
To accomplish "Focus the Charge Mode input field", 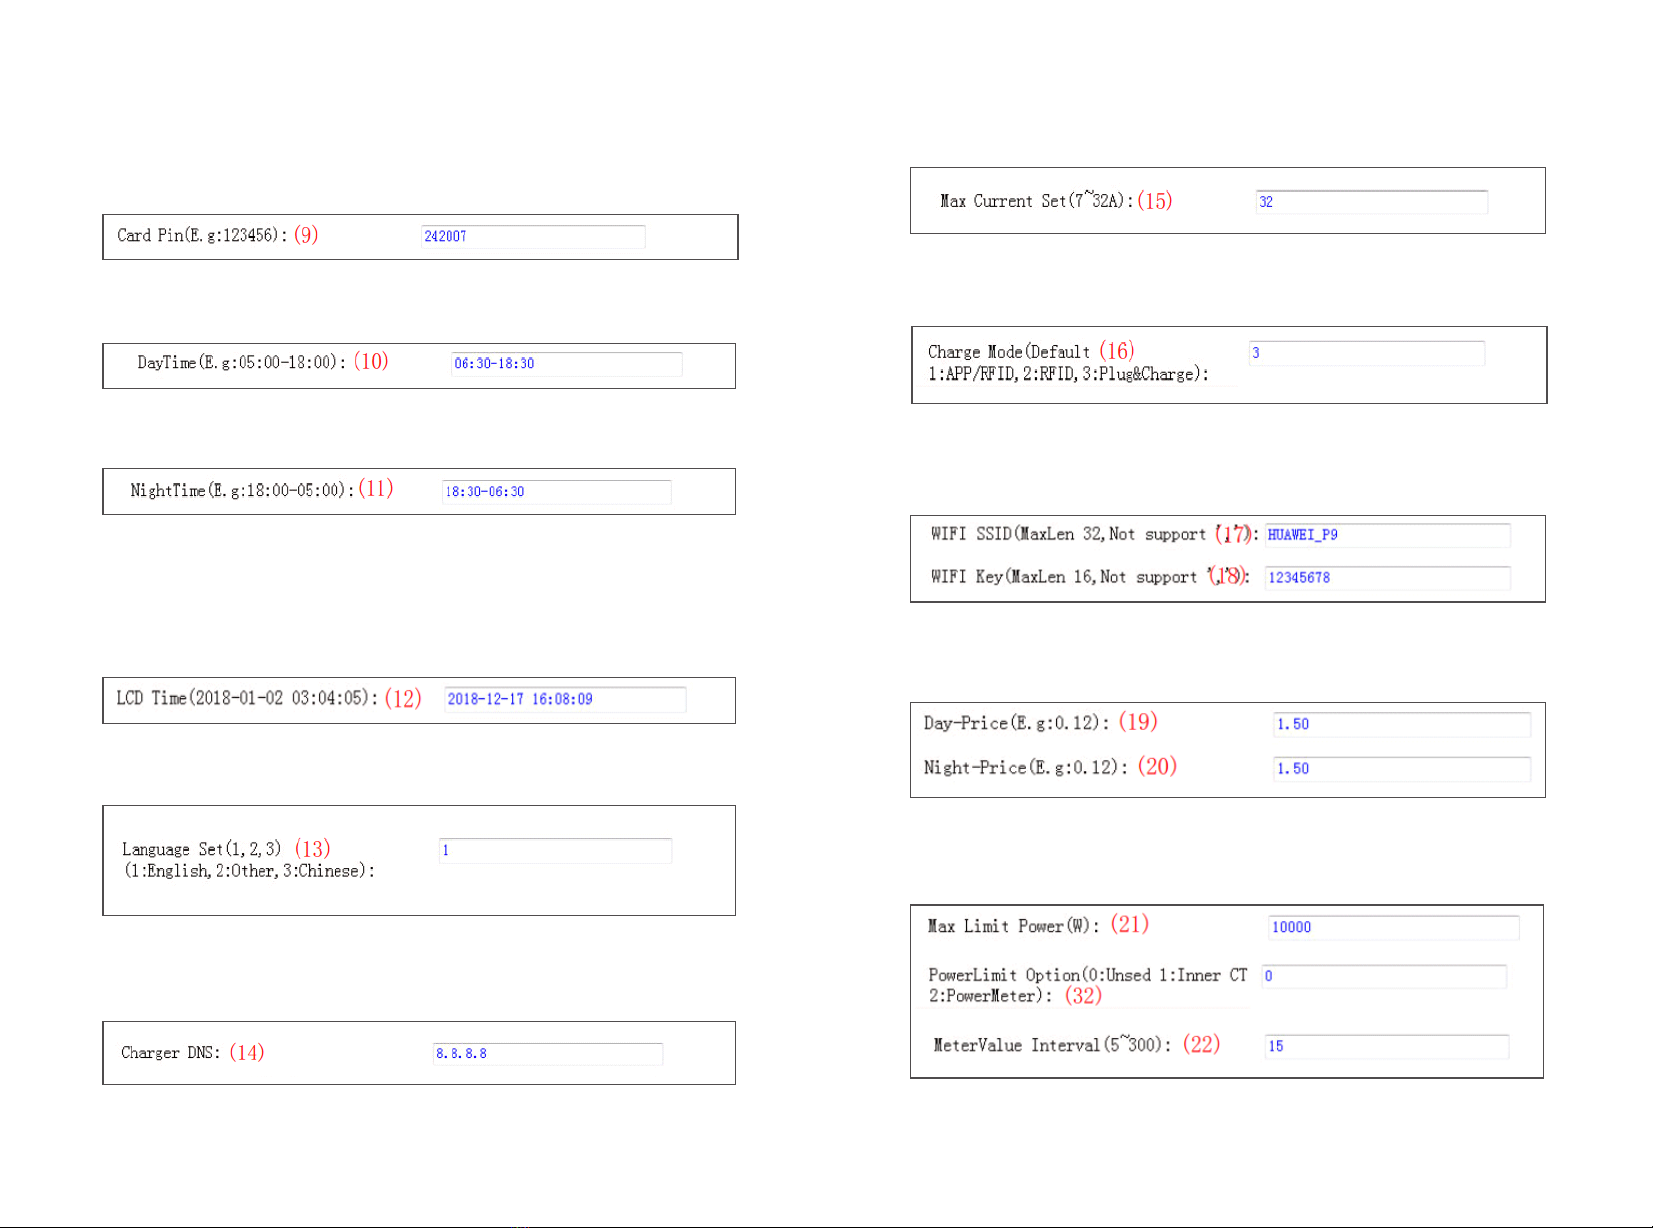I will click(1367, 353).
